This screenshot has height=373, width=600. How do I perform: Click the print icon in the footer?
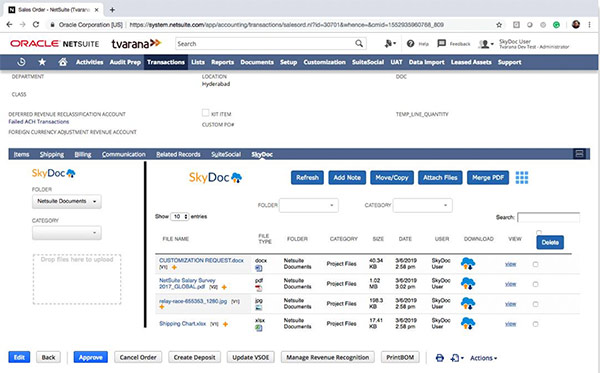point(440,358)
